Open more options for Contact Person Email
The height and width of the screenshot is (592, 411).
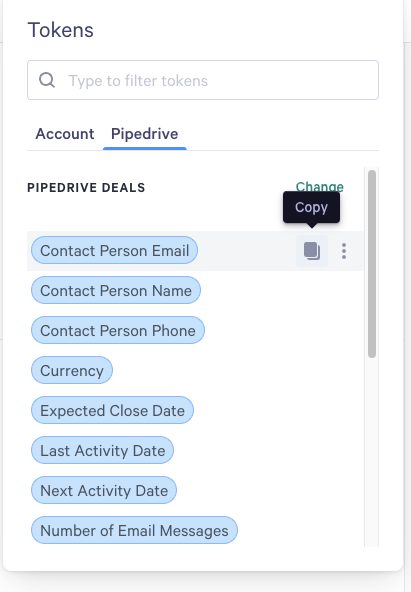coord(344,251)
